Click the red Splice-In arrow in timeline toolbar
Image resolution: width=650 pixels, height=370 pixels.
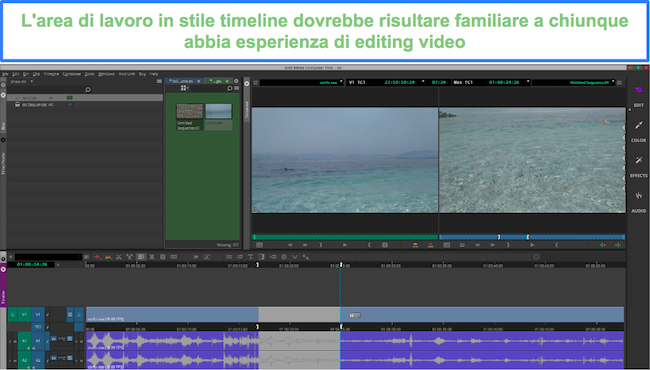click(x=97, y=257)
